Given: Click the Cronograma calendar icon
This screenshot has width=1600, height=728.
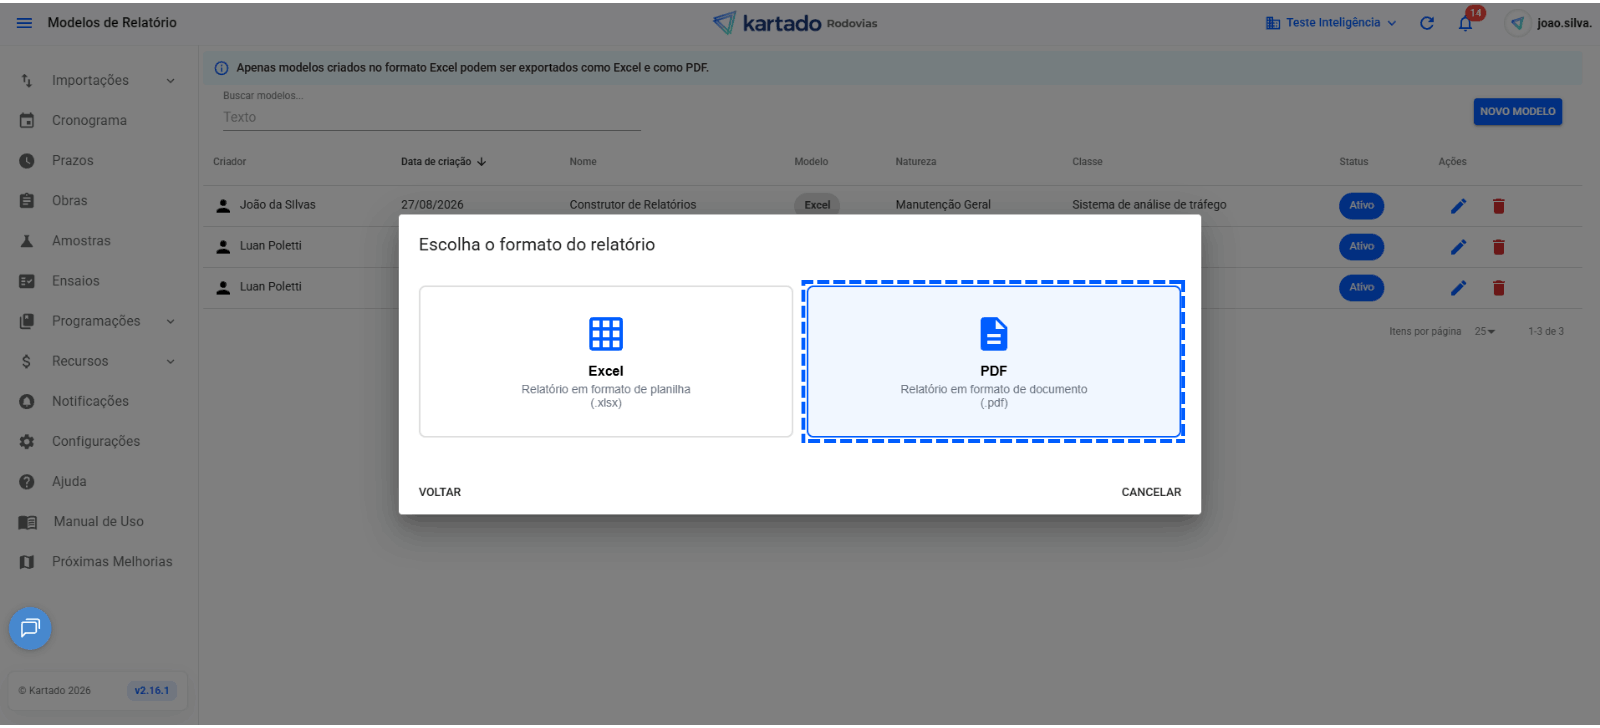Looking at the screenshot, I should (x=27, y=120).
